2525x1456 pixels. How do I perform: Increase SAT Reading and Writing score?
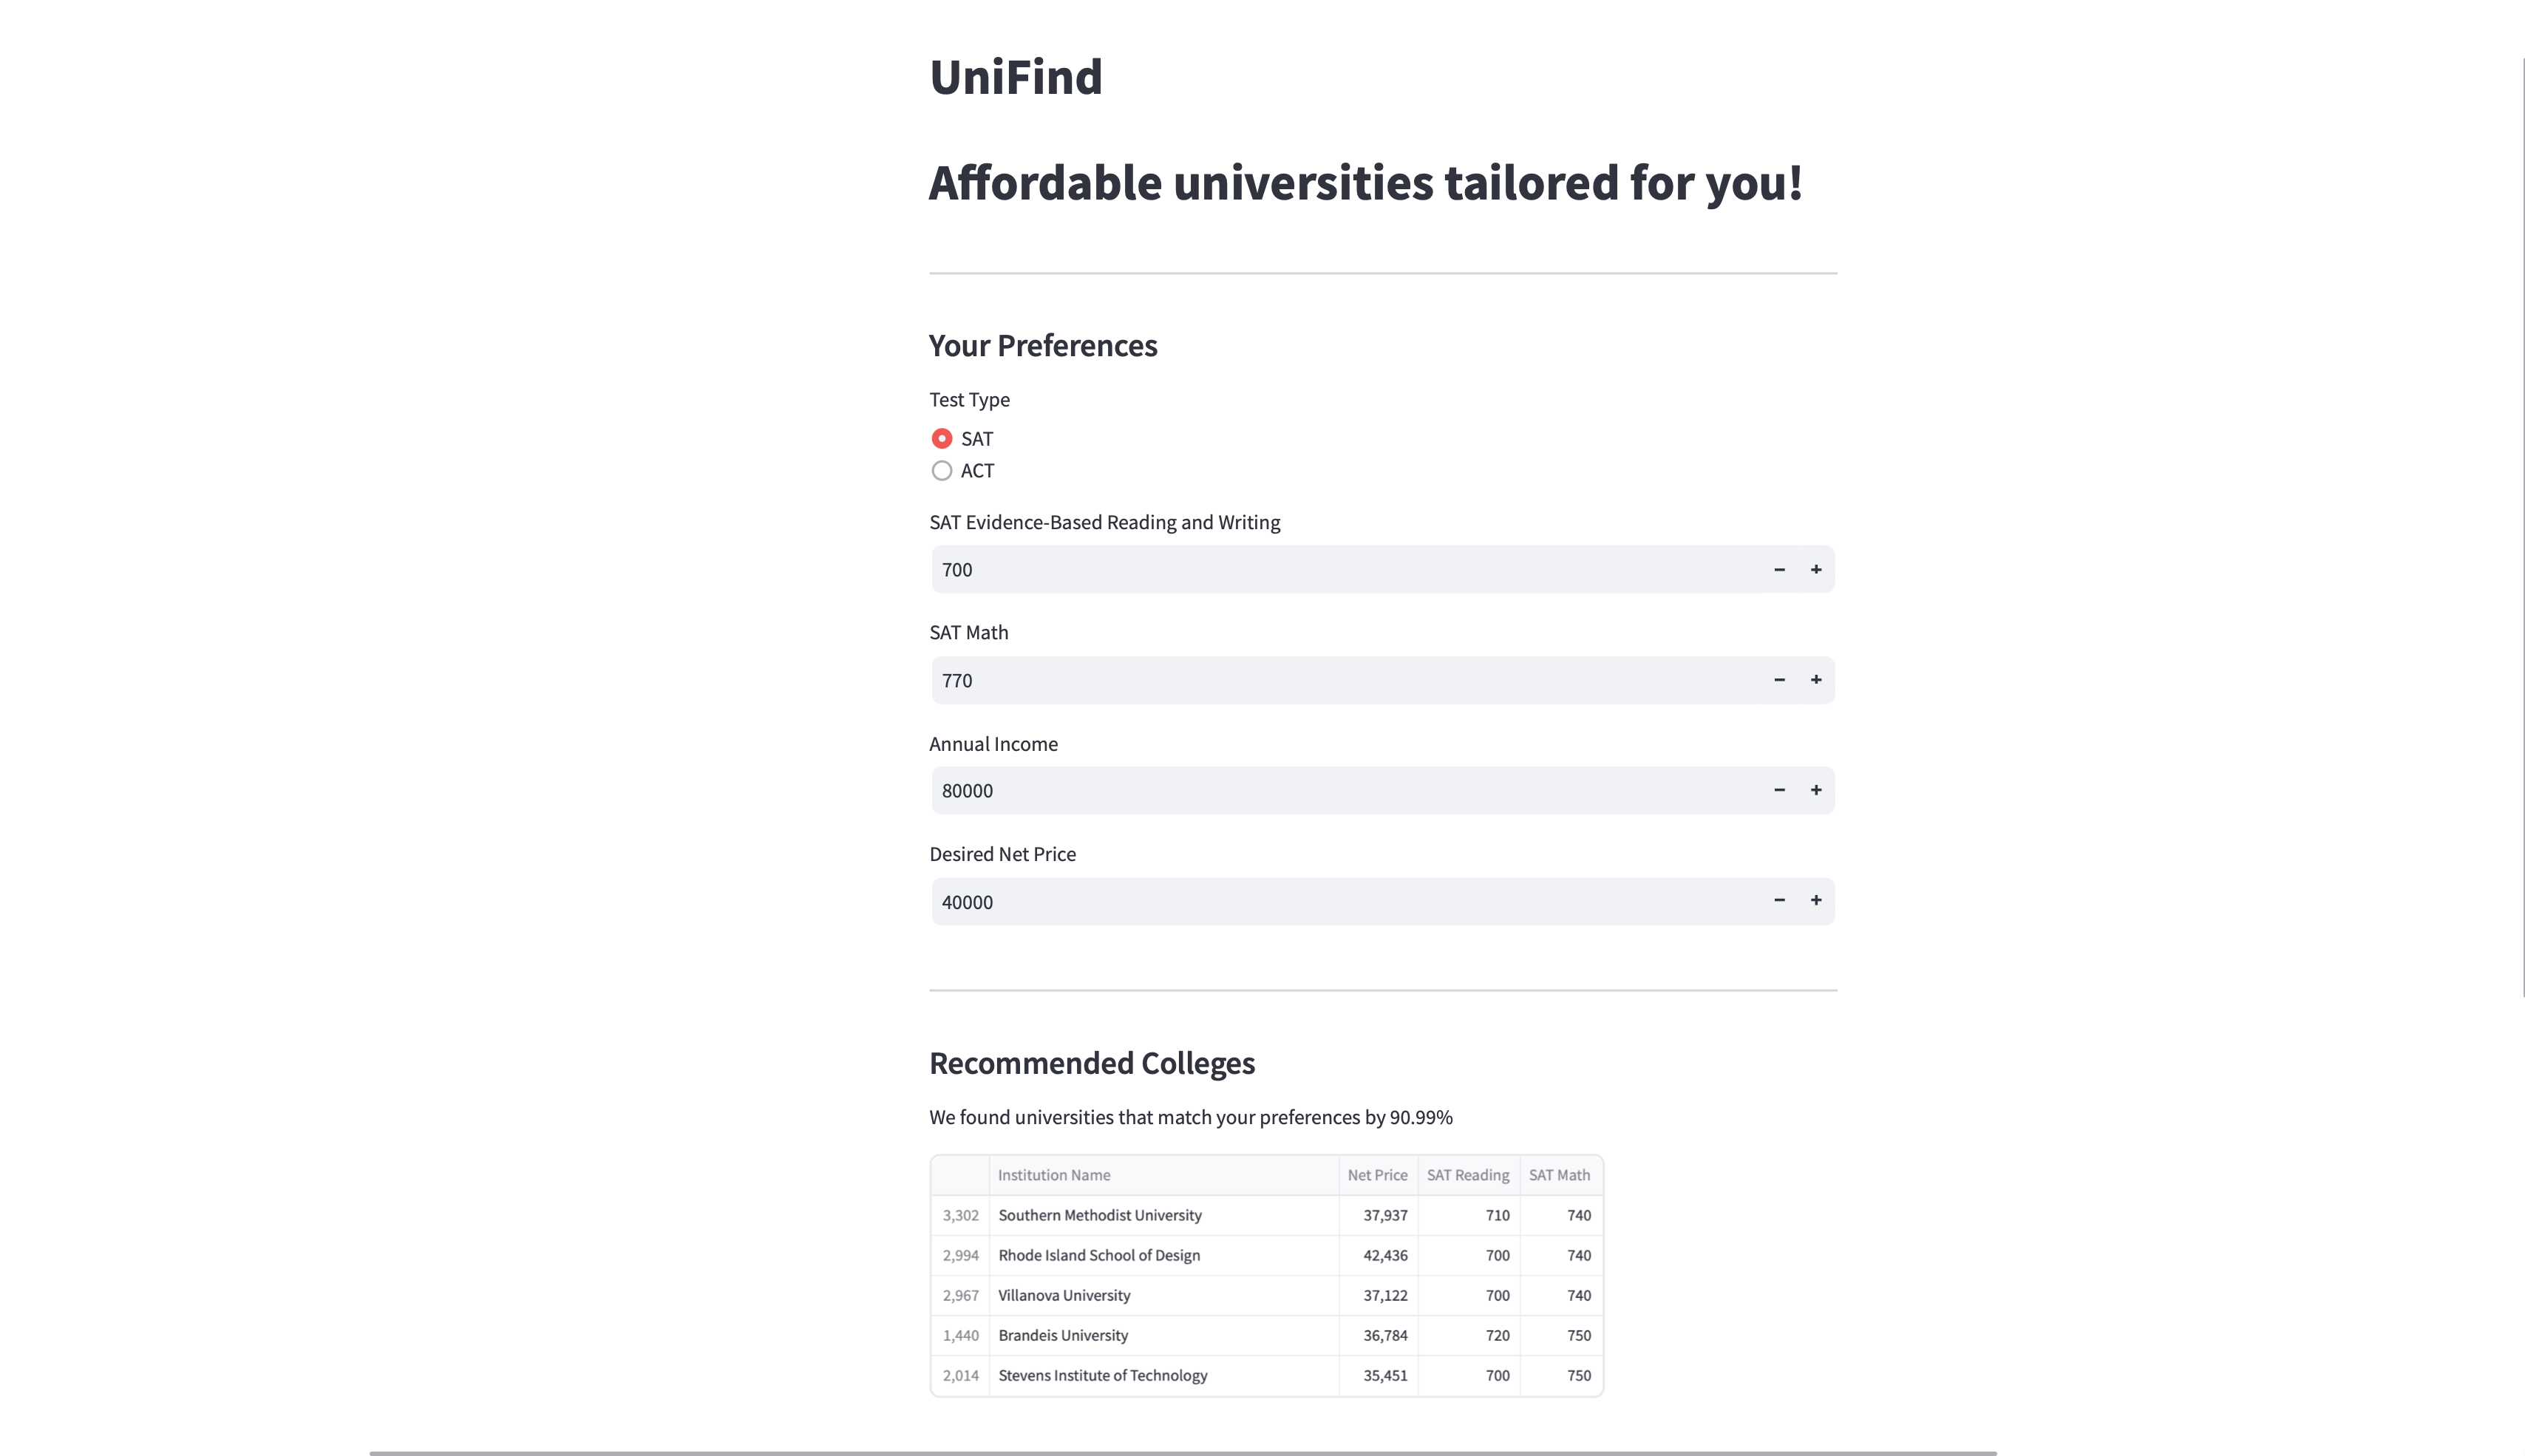[1815, 570]
